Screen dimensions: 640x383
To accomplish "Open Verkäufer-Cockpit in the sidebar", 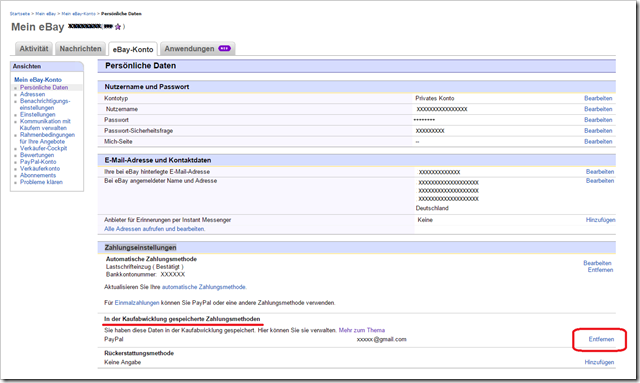I will tap(43, 148).
